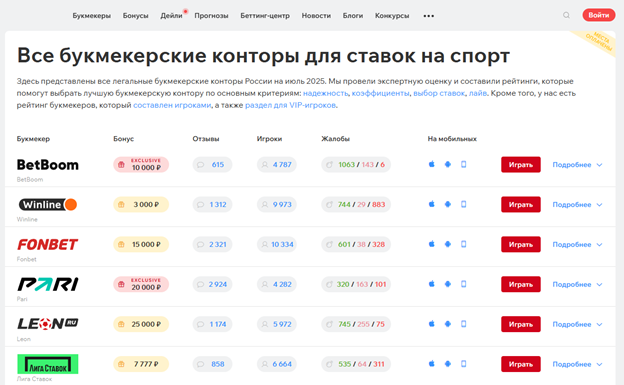Image resolution: width=624 pixels, height=385 pixels.
Task: Open Pari mobile site icon
Action: point(464,284)
